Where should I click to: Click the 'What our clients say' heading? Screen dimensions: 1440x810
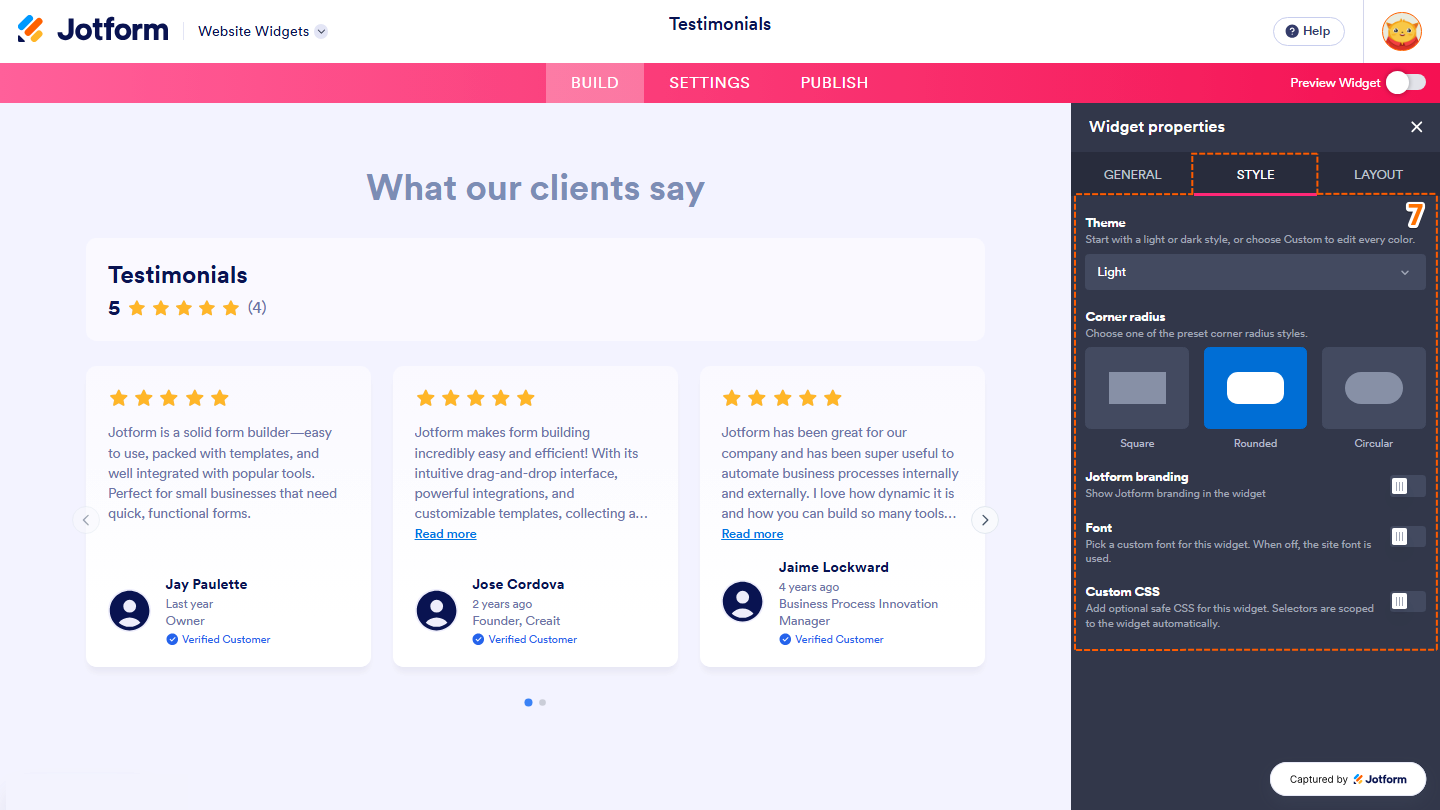[x=536, y=188]
